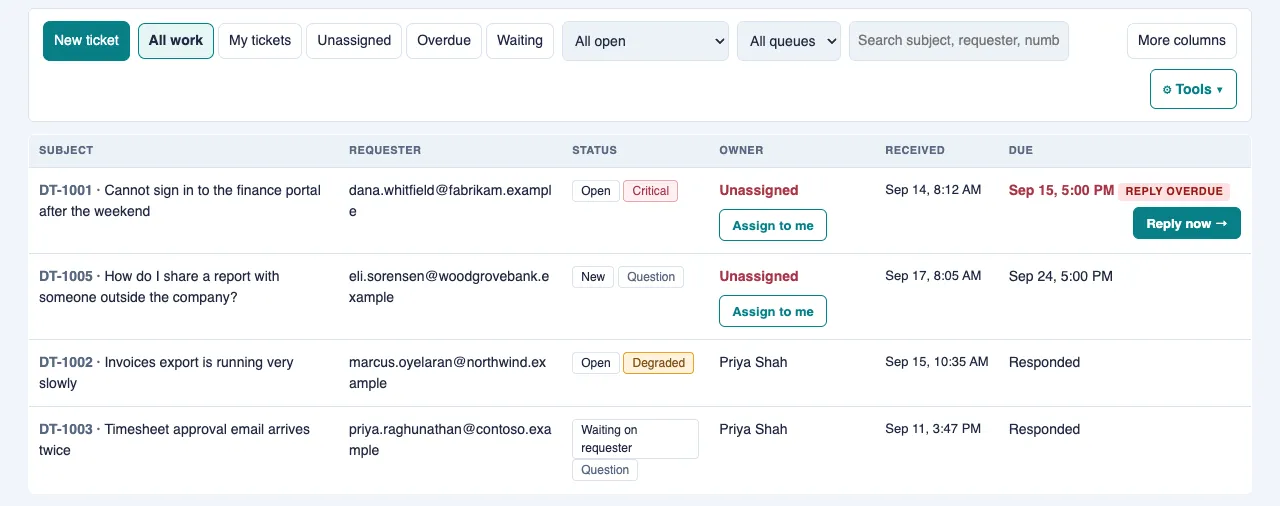Click requester dana.whitfield@fabrikam.example
This screenshot has width=1280, height=506.
click(x=450, y=201)
